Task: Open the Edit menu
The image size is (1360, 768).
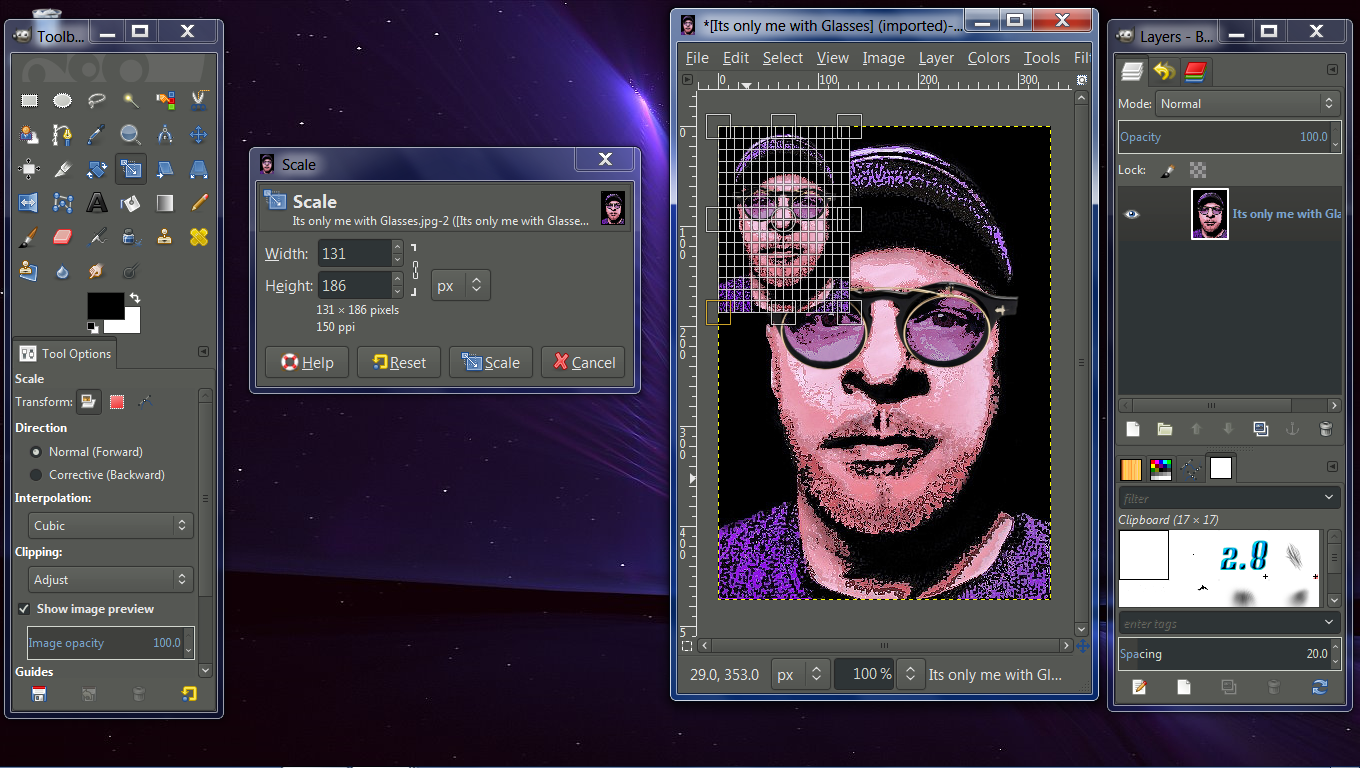Action: [736, 58]
